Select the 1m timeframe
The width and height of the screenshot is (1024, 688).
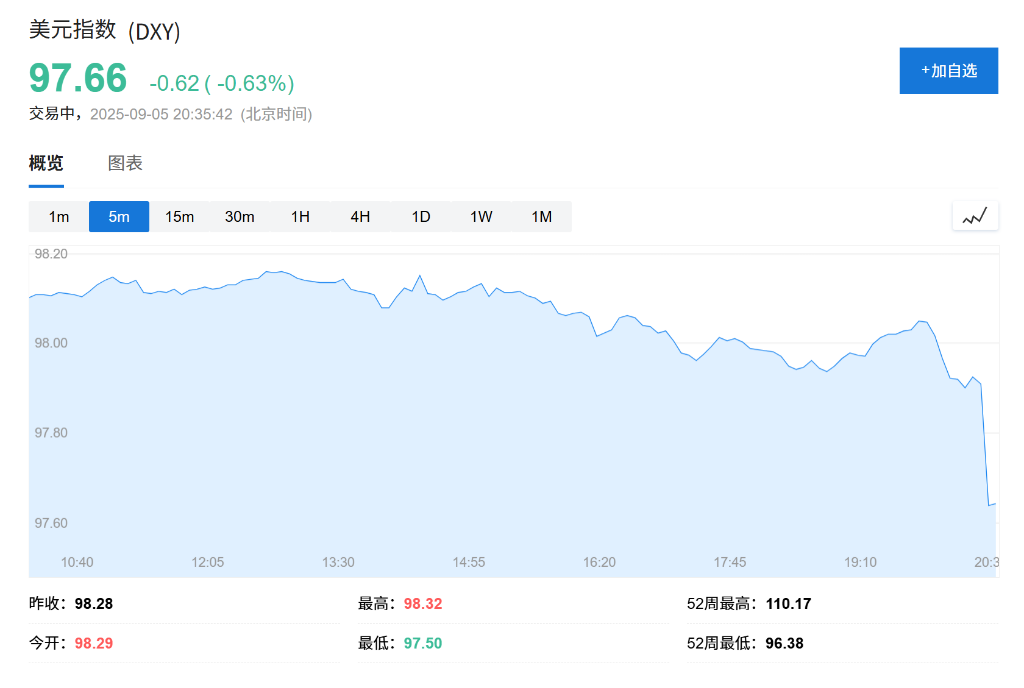[x=59, y=217]
